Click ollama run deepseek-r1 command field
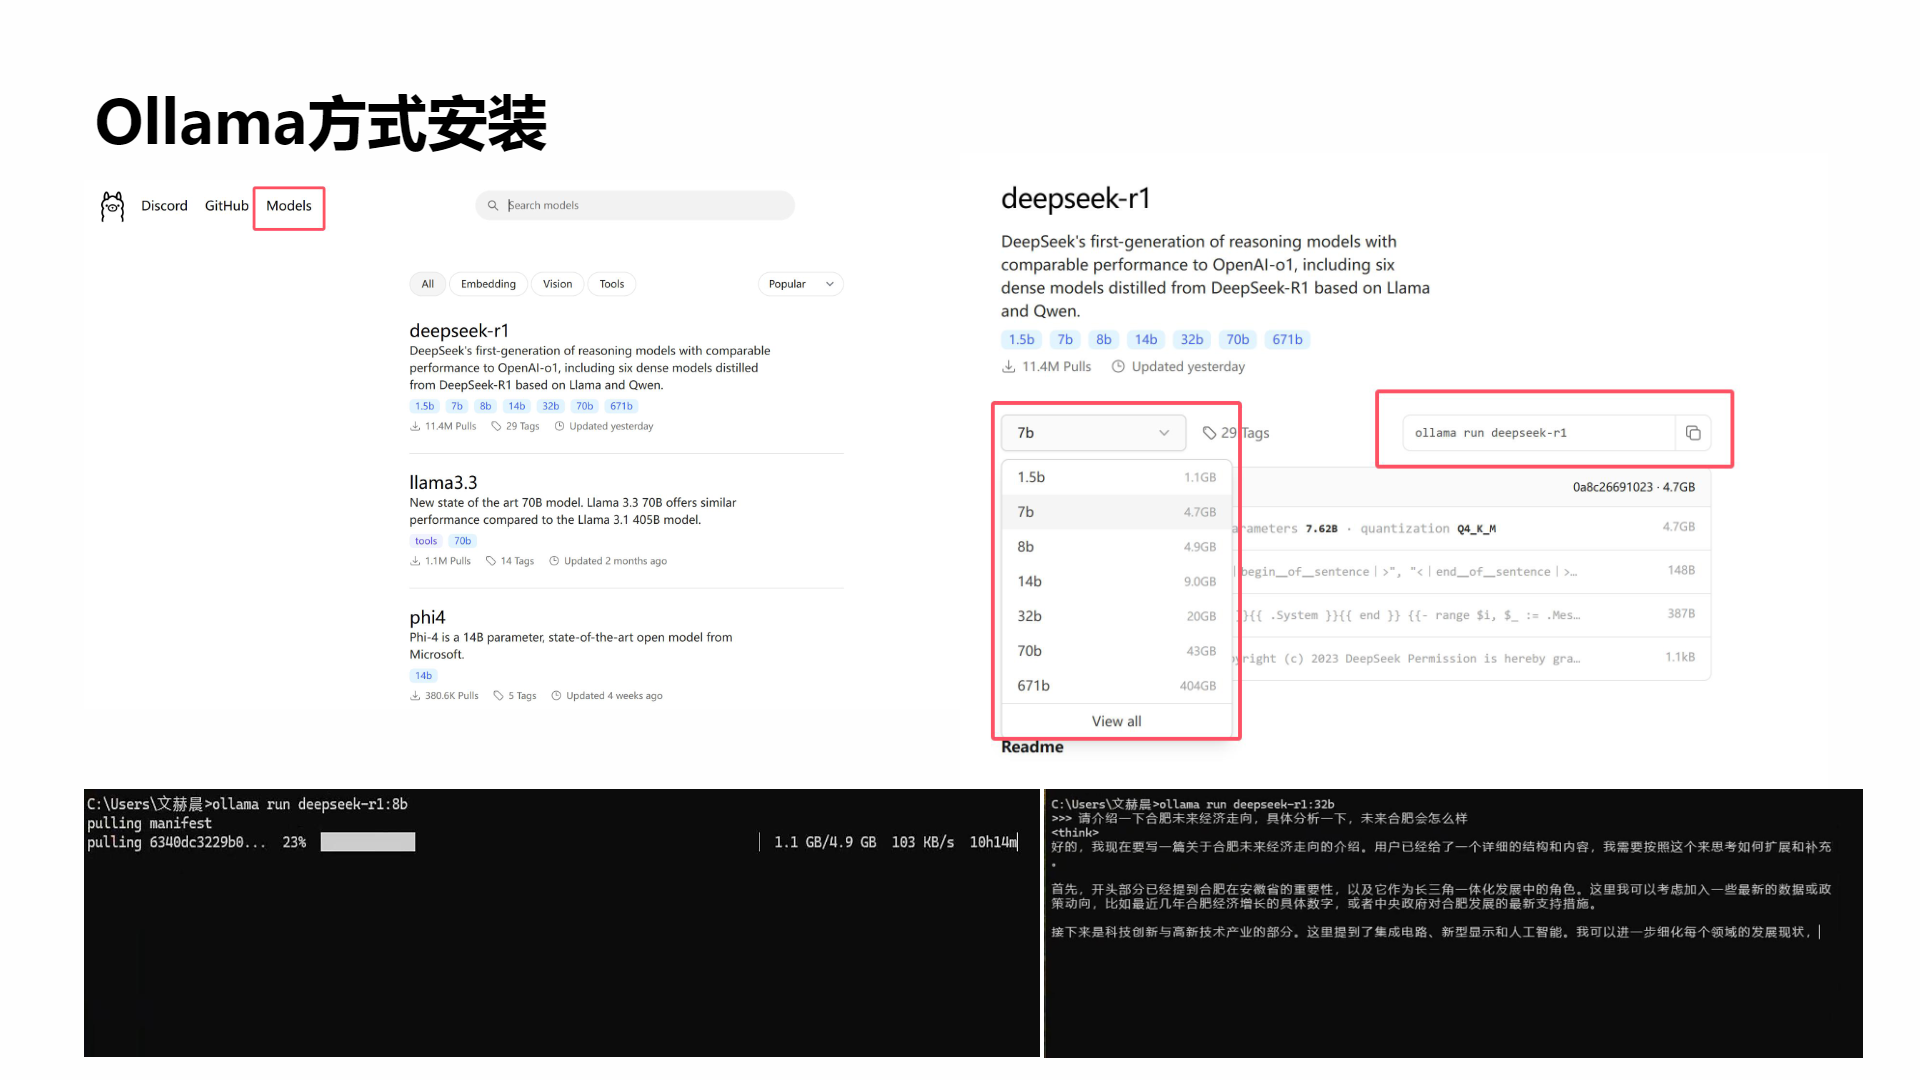The image size is (1920, 1080). (x=1538, y=433)
